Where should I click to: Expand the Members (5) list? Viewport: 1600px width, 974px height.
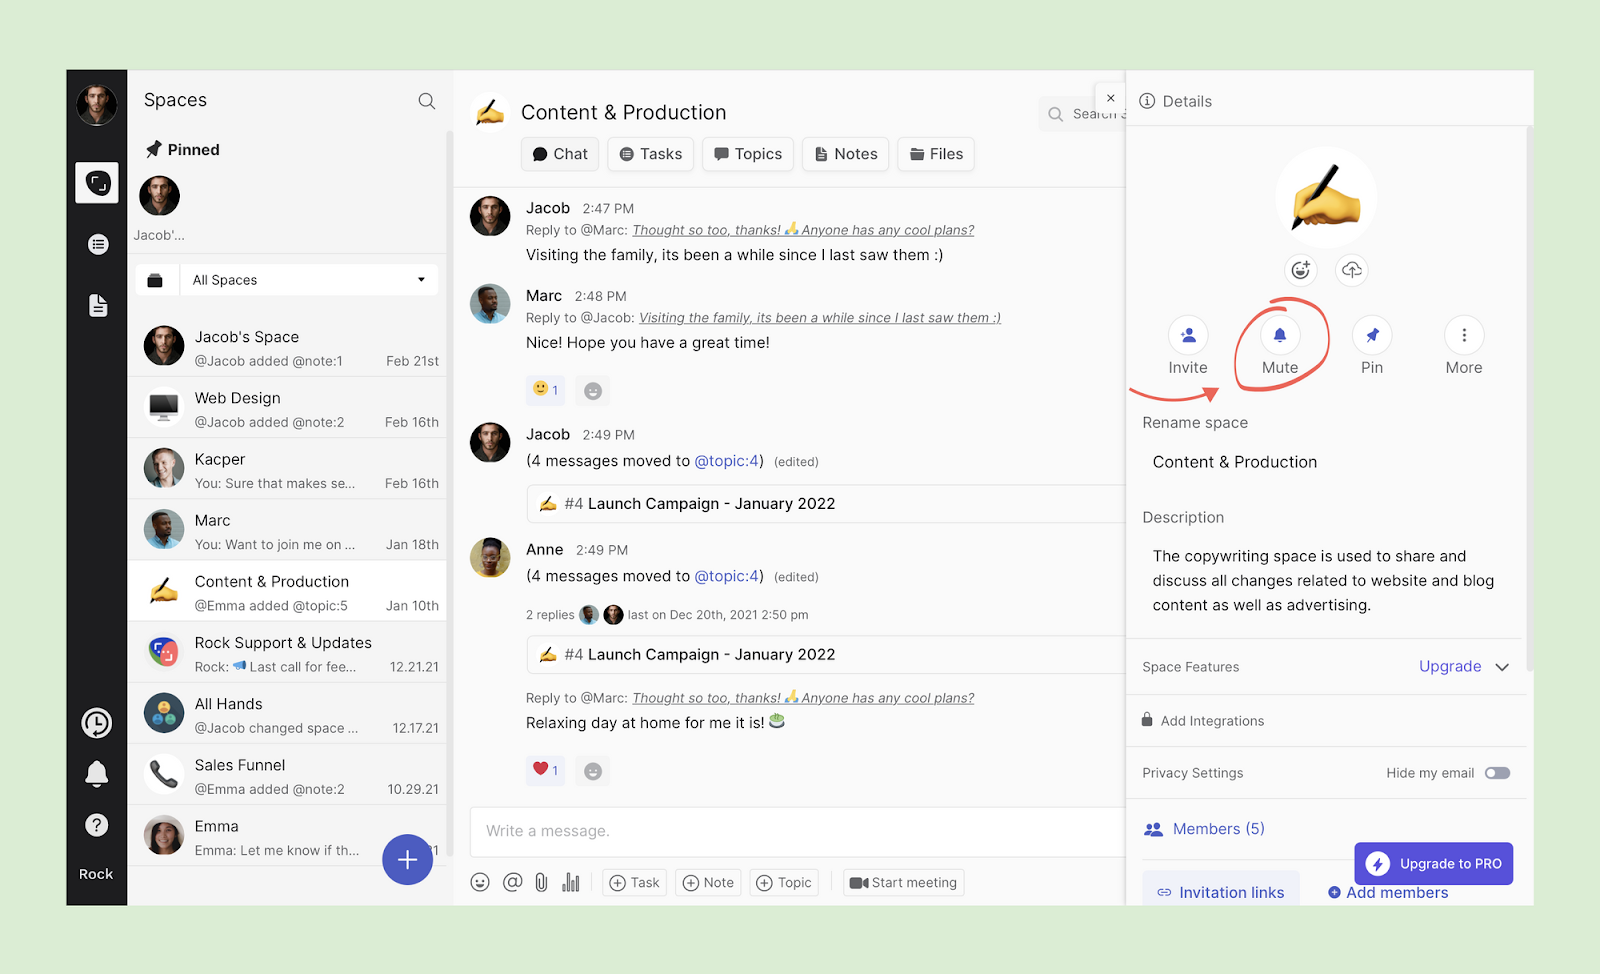click(1218, 829)
